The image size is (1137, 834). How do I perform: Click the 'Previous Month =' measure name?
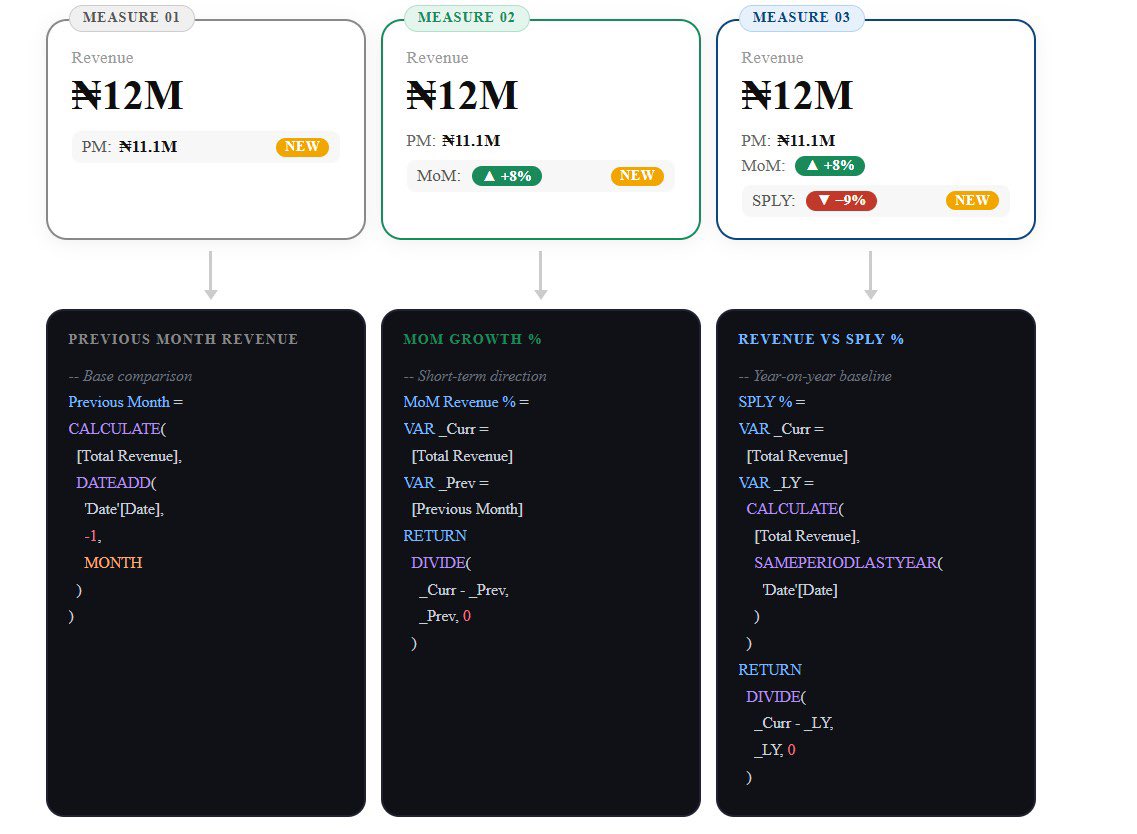[125, 402]
